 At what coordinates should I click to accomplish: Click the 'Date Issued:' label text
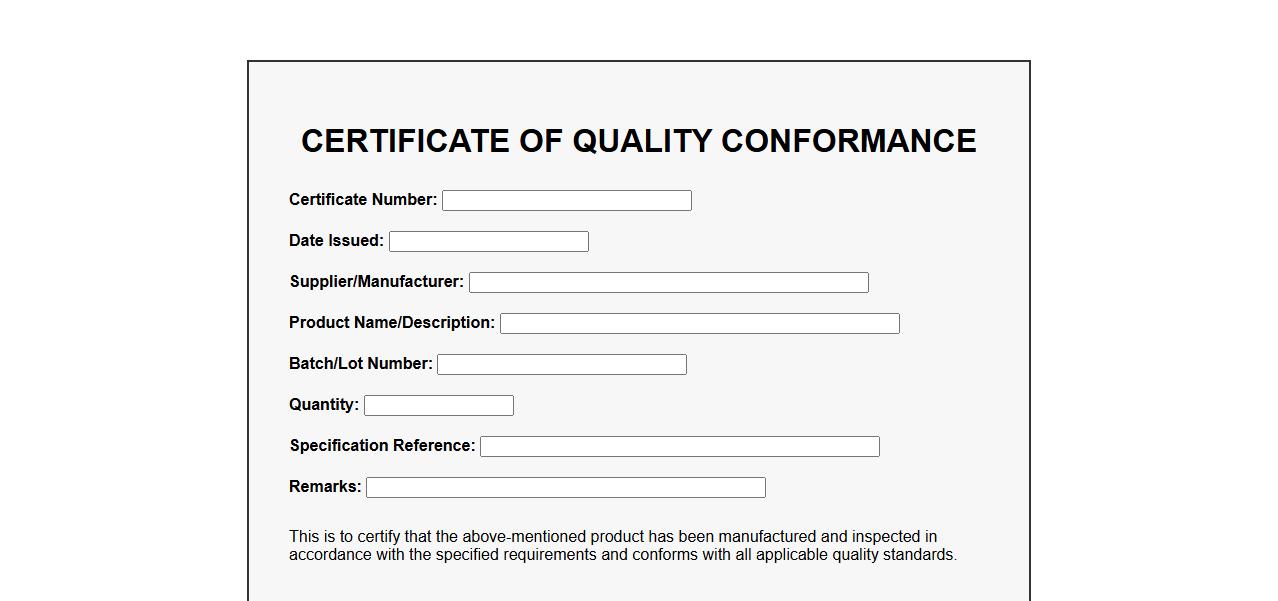pos(336,241)
